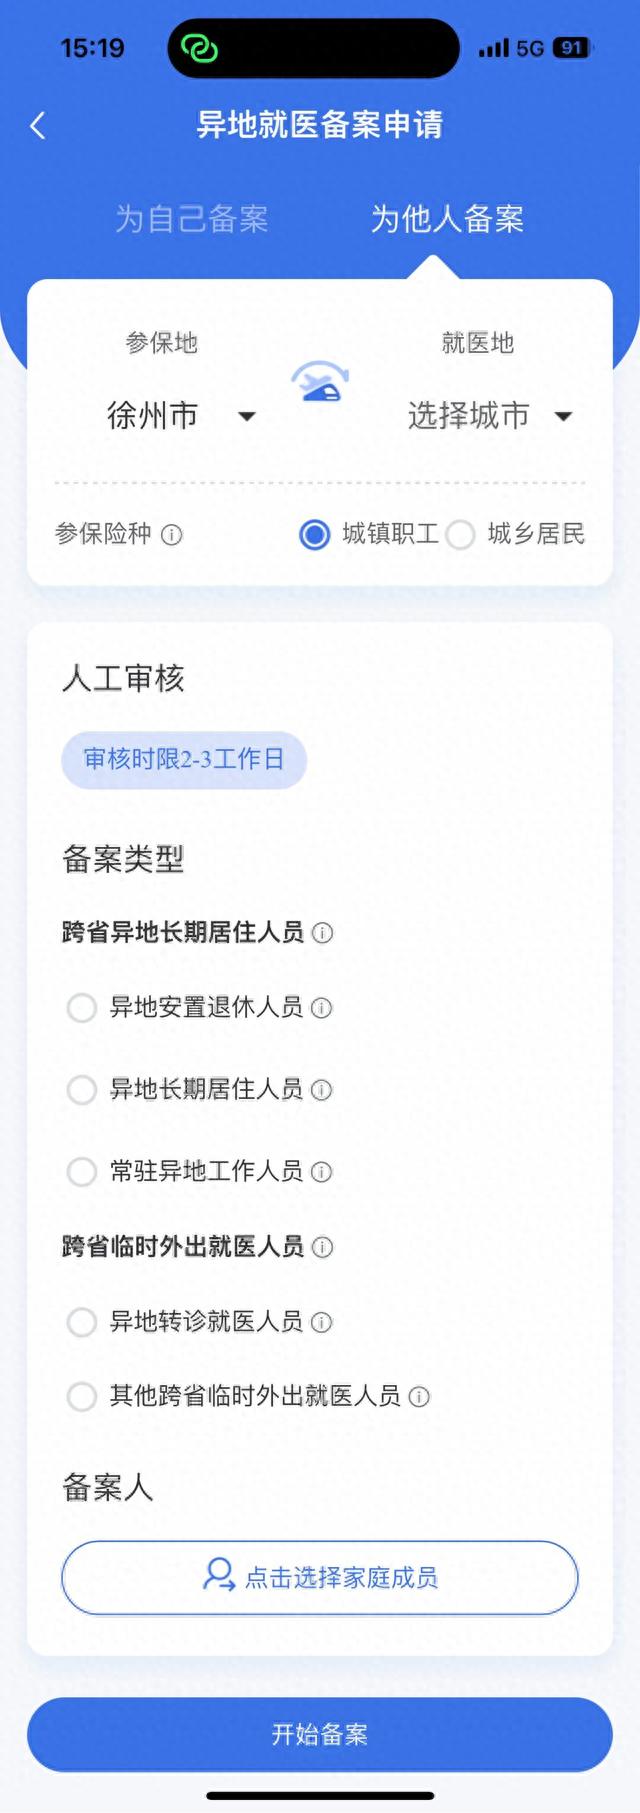The image size is (640, 1813).
Task: Tap the airplane swap icon between cities
Action: (x=320, y=383)
